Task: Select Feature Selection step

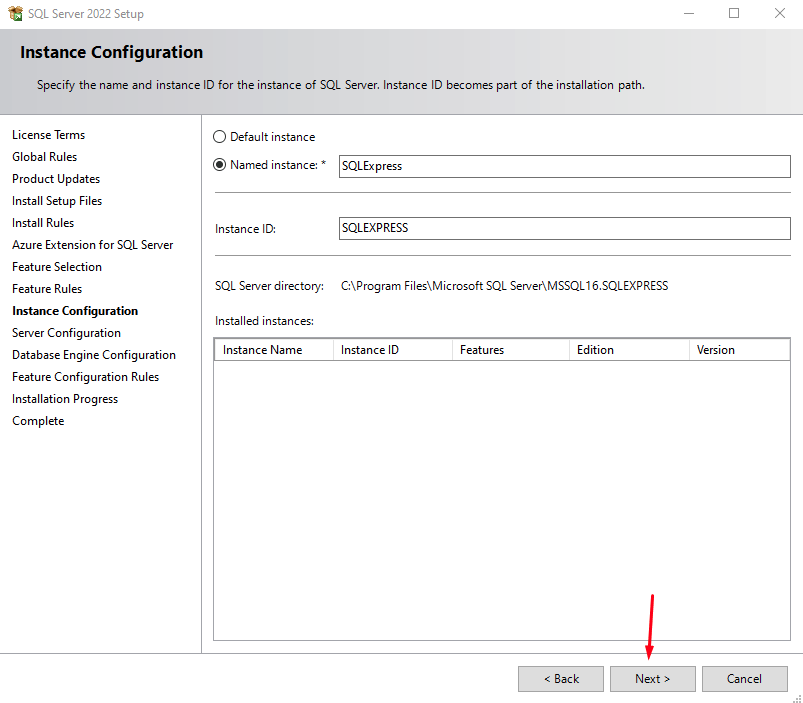Action: click(57, 267)
